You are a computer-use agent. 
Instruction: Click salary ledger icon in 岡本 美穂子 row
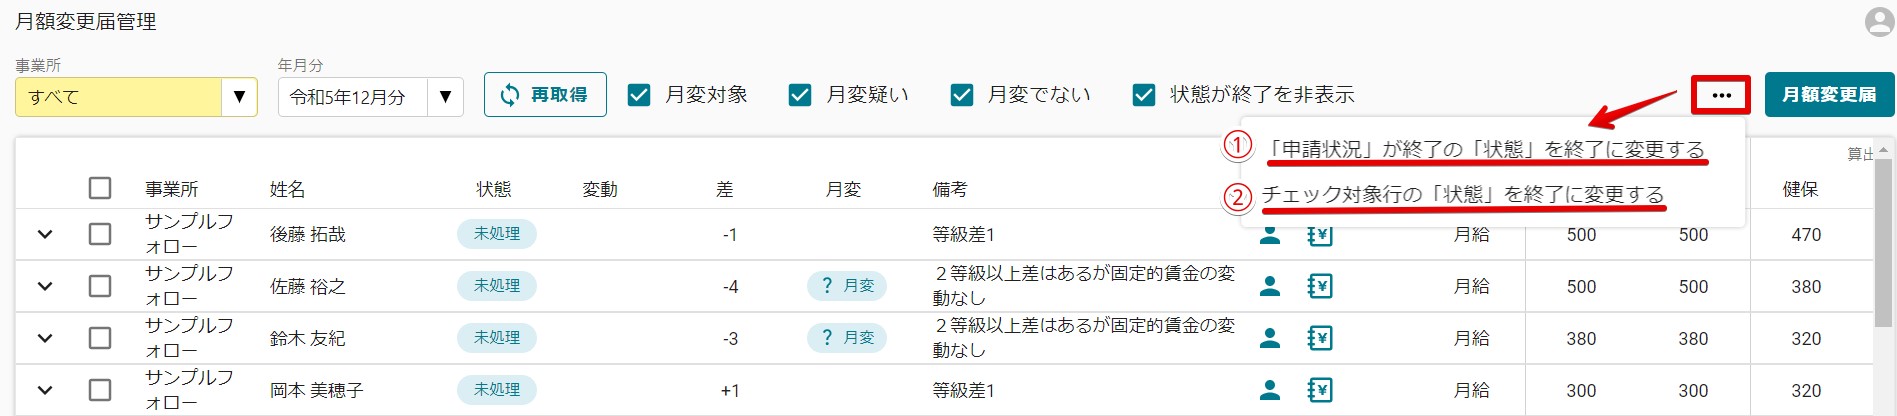(x=1320, y=390)
